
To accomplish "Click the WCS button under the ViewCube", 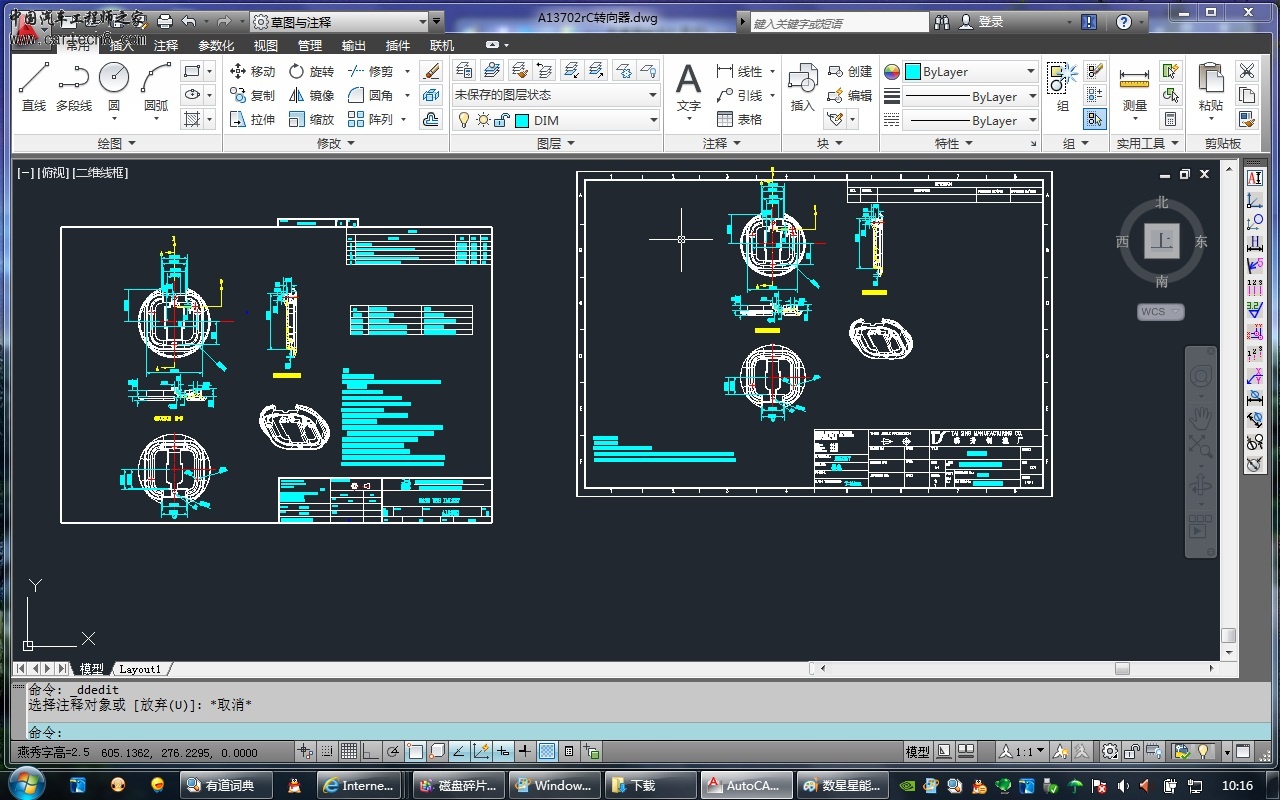I will (1161, 312).
